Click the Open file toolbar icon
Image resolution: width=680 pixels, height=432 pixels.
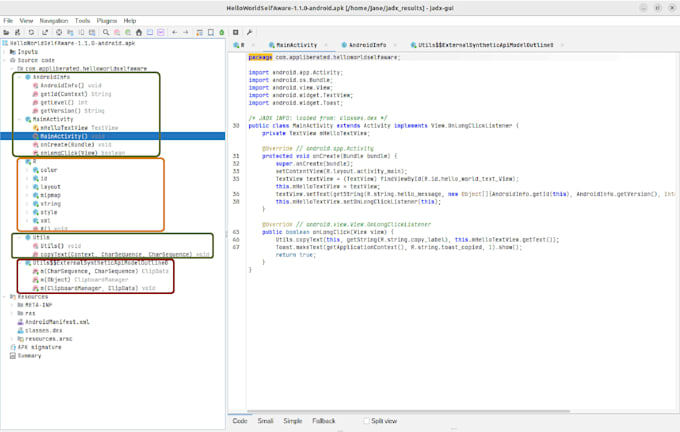6,33
